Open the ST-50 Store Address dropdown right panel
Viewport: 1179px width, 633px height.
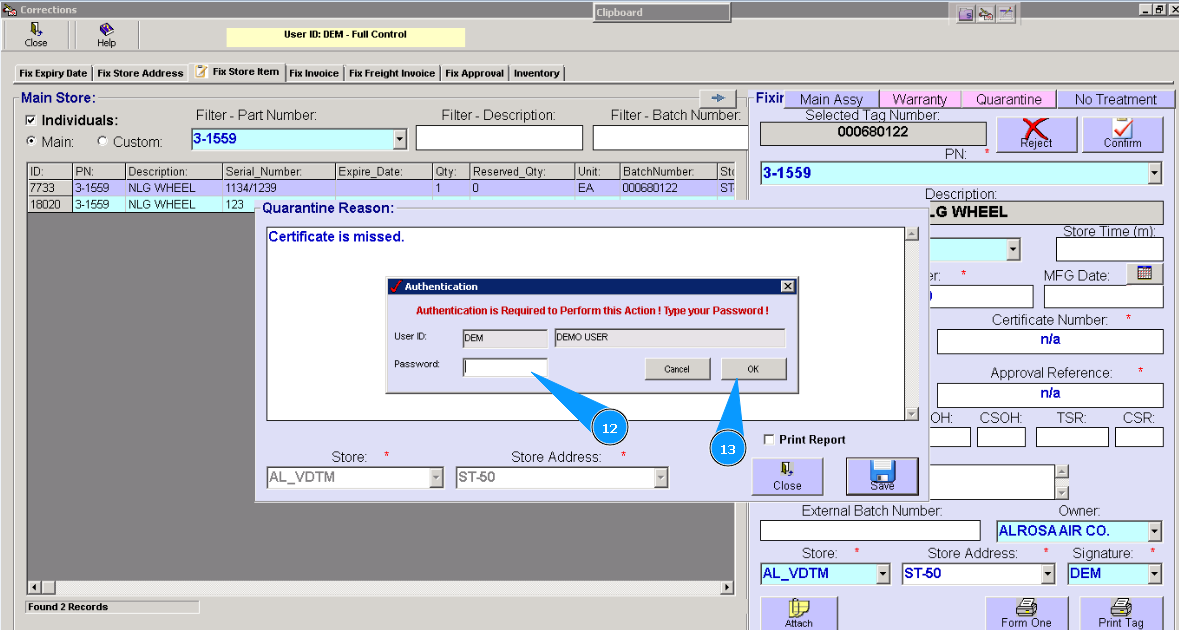(1048, 574)
